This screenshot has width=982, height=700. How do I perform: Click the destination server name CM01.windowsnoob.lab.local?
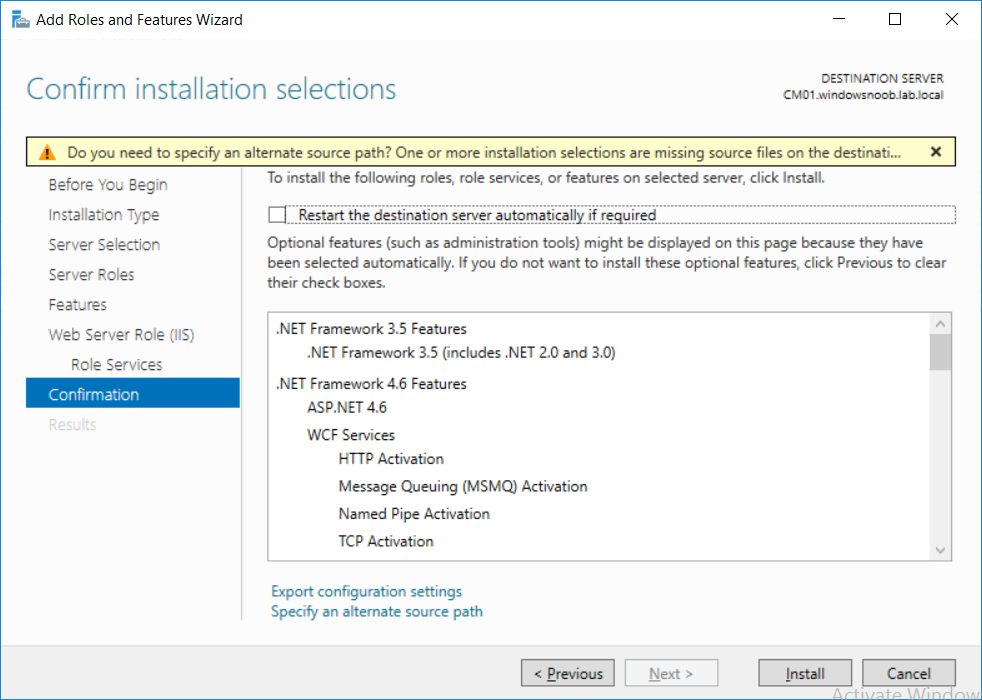pyautogui.click(x=863, y=95)
